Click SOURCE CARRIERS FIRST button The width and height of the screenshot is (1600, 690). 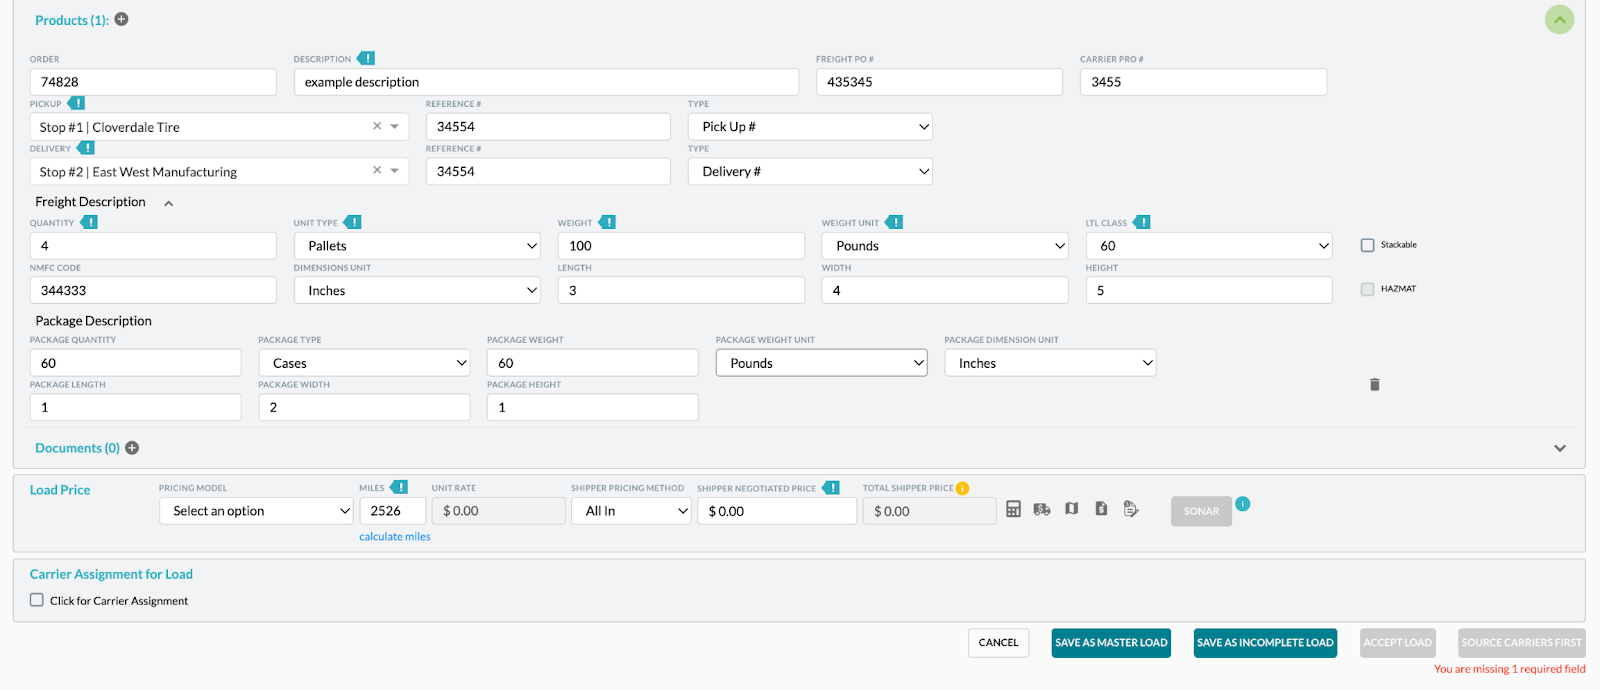click(x=1522, y=643)
